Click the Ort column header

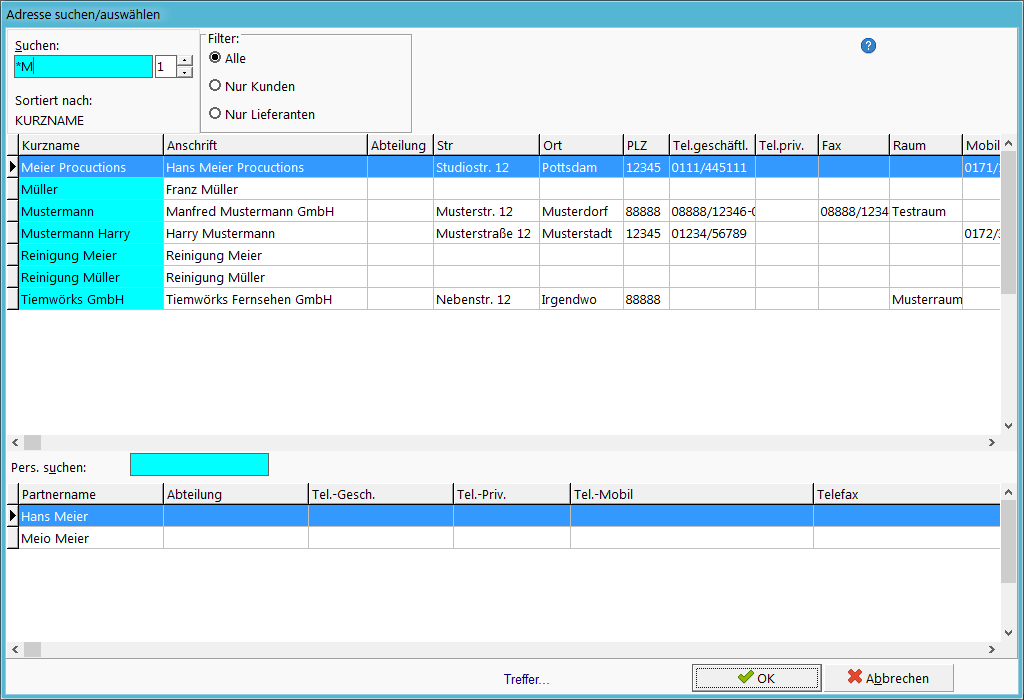581,145
